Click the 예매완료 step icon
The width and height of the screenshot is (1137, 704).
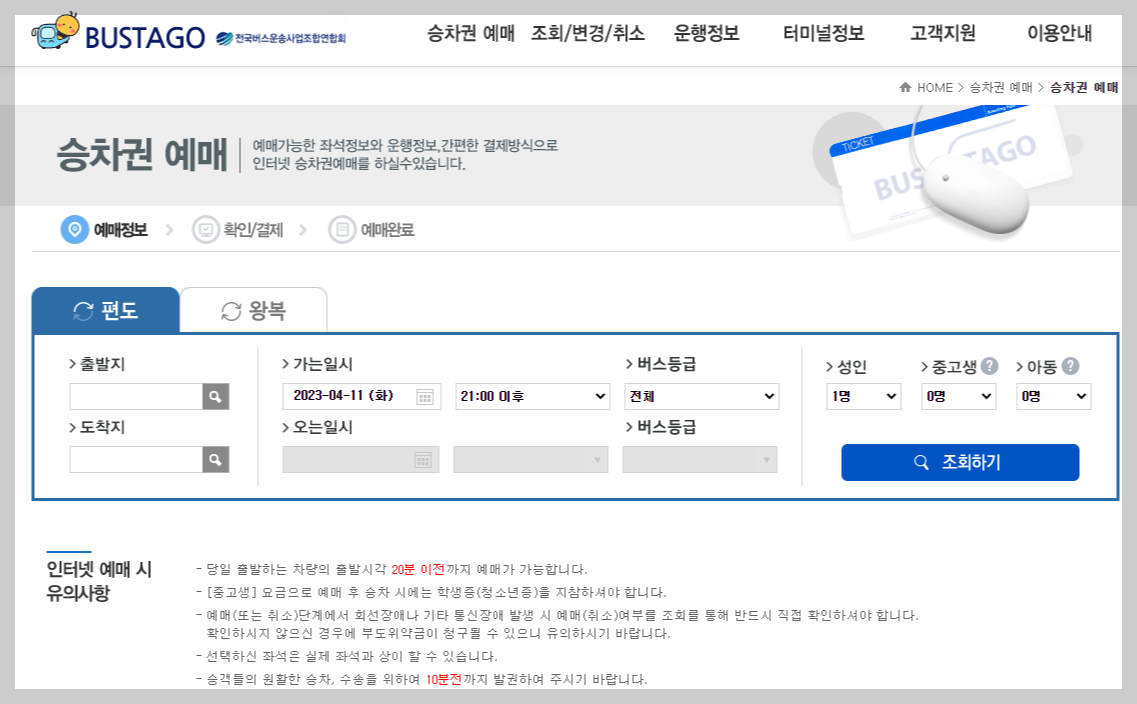pos(342,230)
